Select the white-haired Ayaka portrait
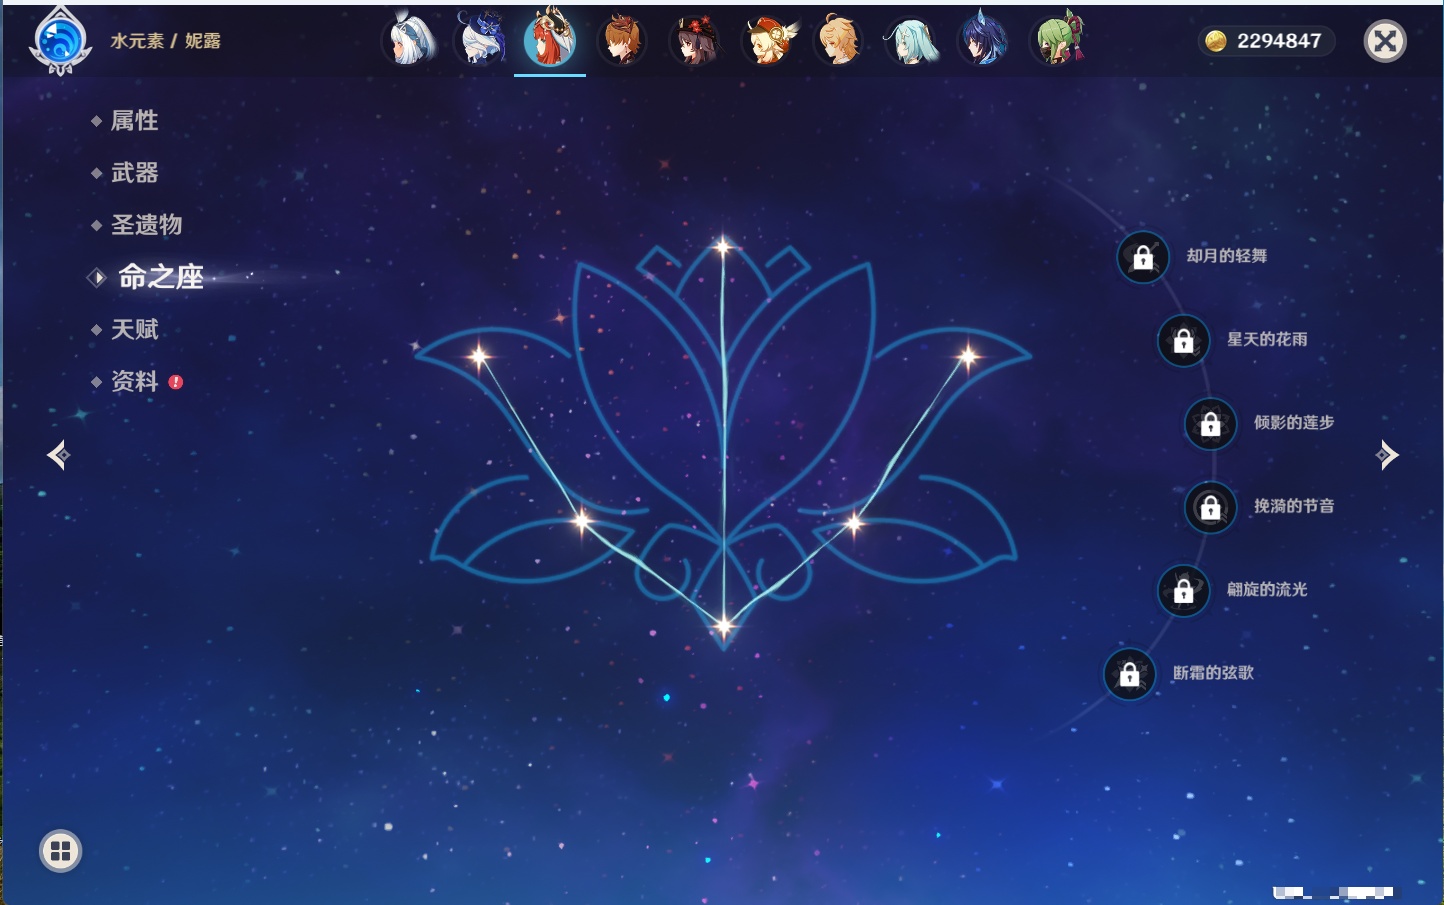Viewport: 1444px width, 905px height. [409, 41]
